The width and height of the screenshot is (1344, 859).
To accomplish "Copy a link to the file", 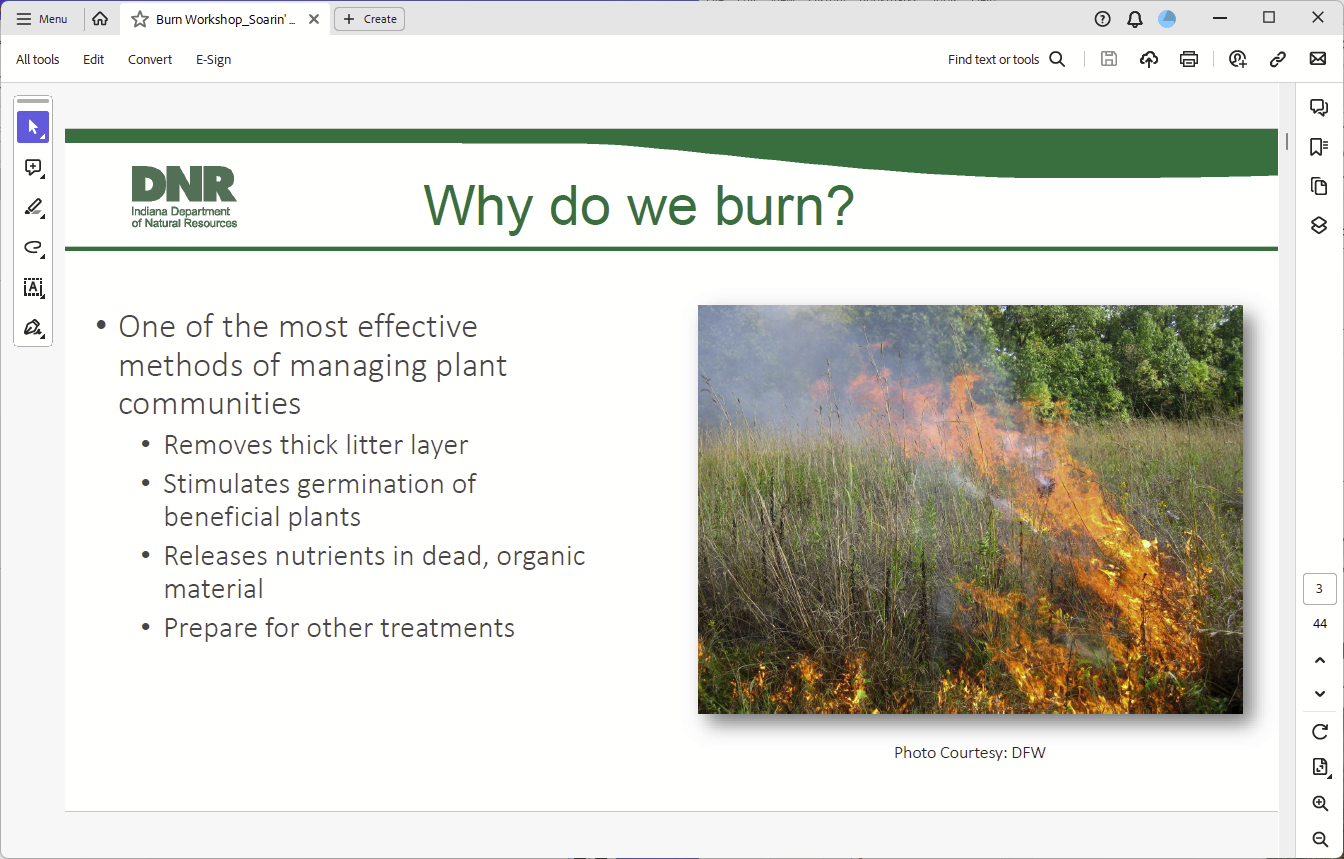I will [1278, 60].
